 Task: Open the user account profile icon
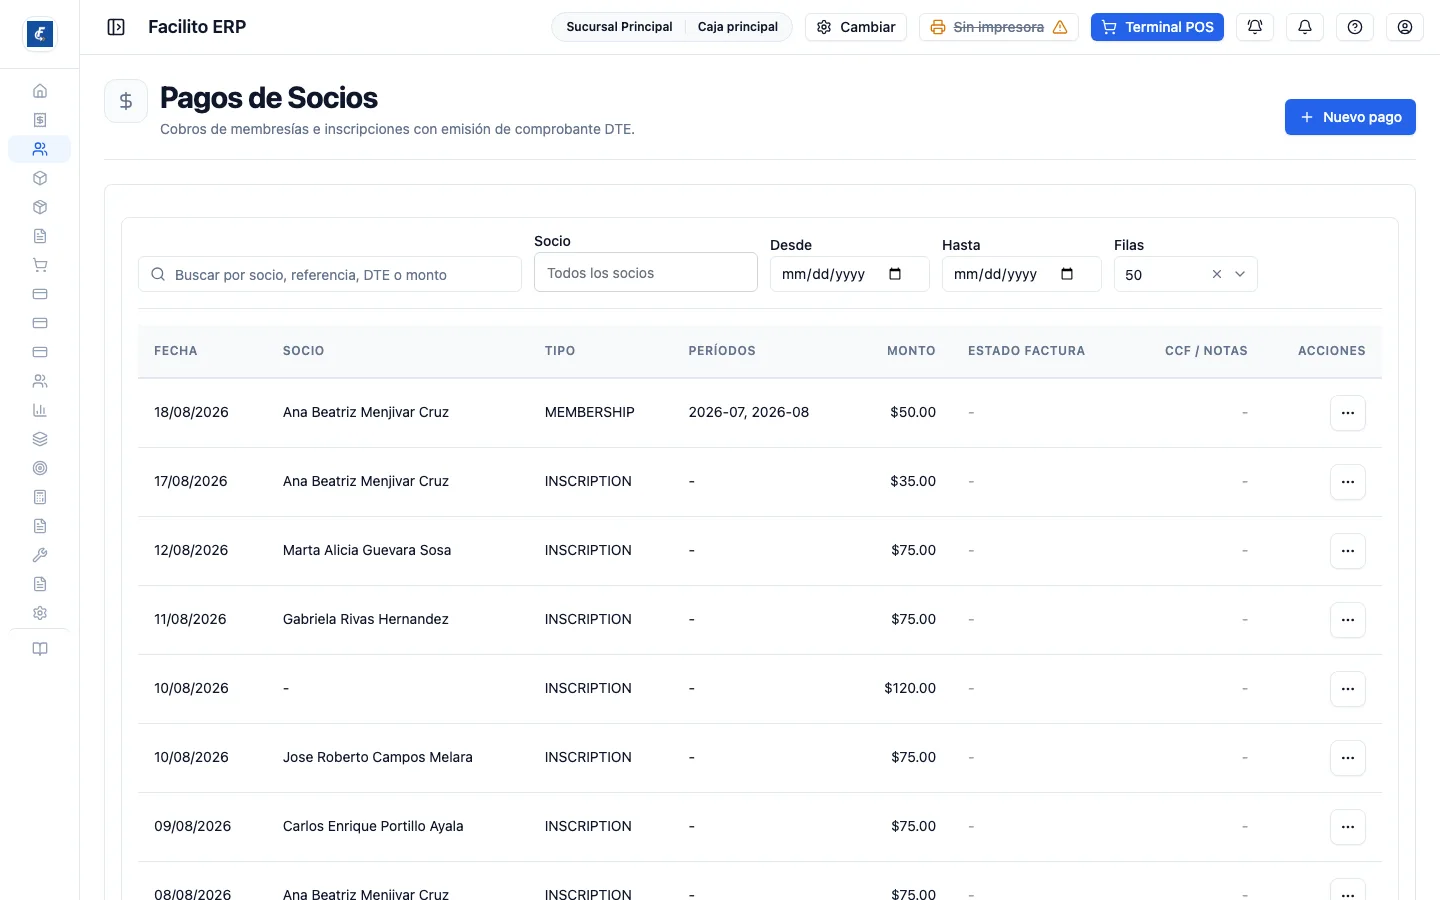coord(1405,27)
